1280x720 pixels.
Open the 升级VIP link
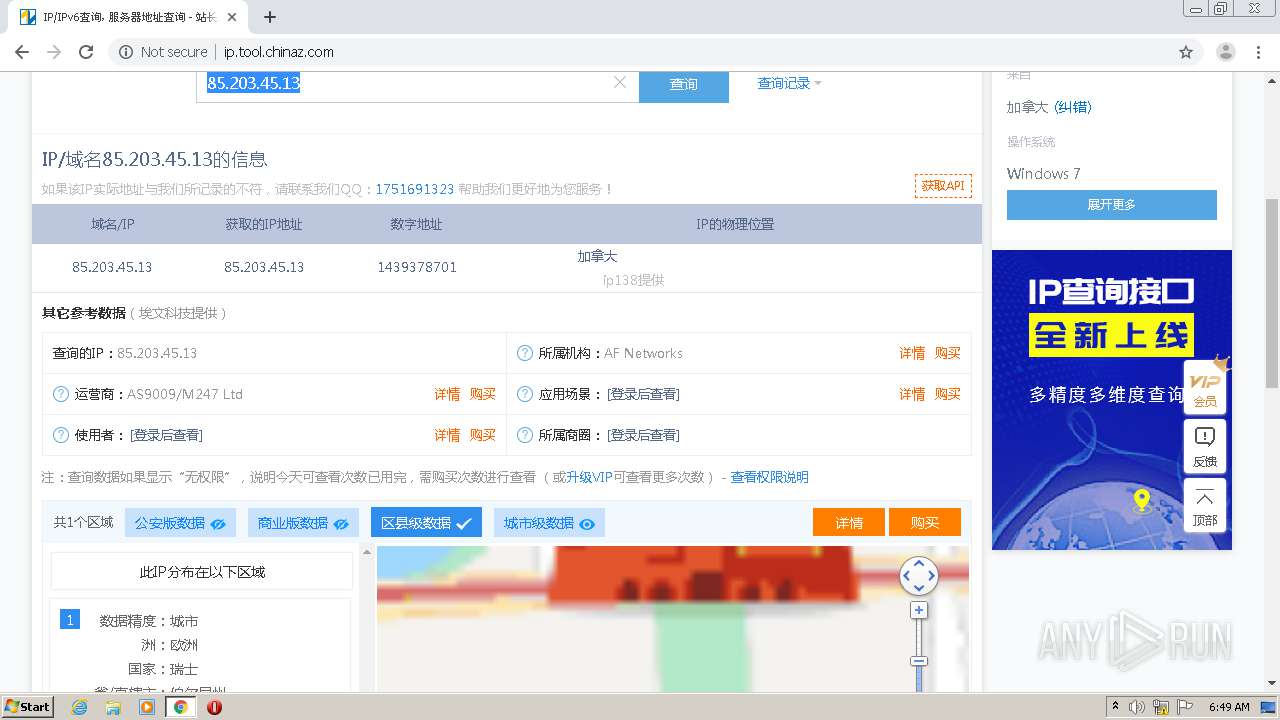pos(589,477)
